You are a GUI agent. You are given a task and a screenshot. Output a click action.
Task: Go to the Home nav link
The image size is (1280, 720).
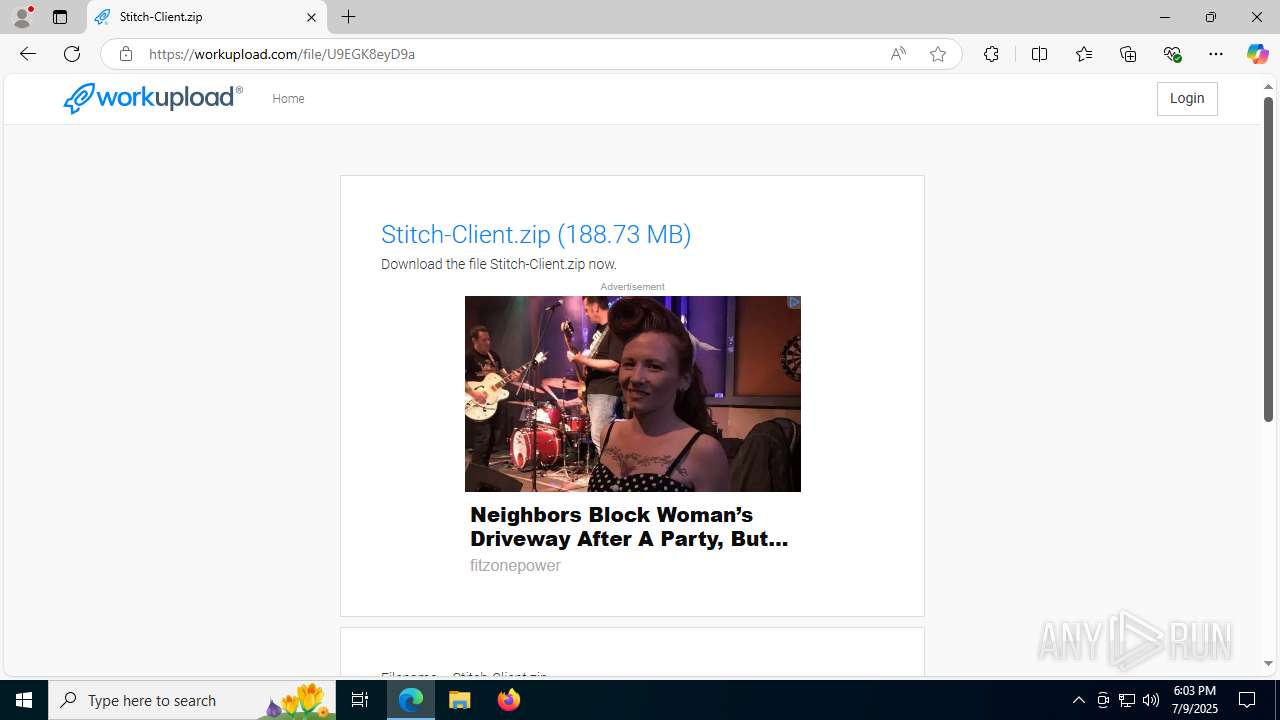288,98
